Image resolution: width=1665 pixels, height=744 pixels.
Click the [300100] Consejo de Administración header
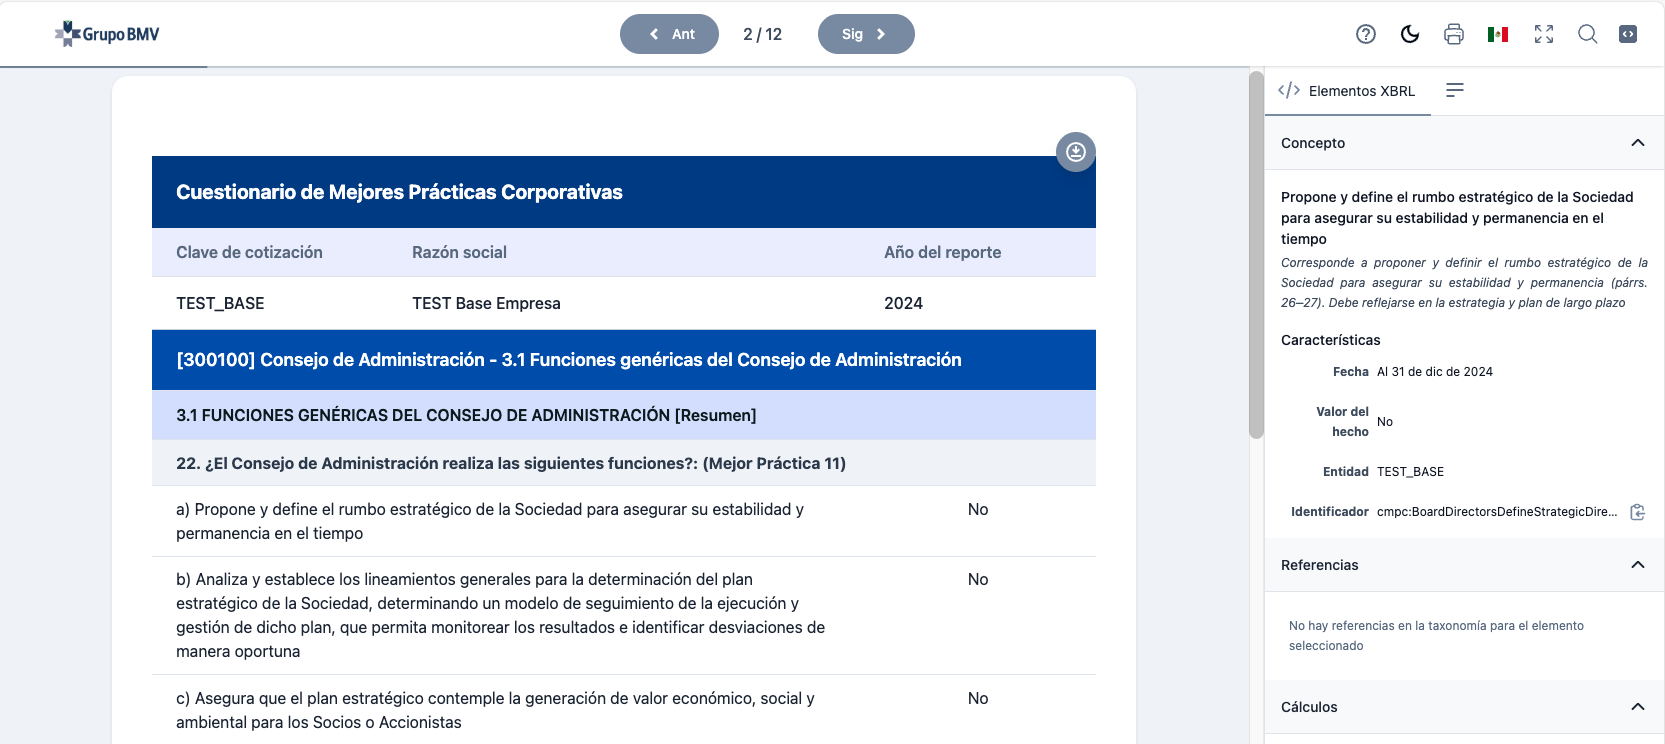[624, 360]
